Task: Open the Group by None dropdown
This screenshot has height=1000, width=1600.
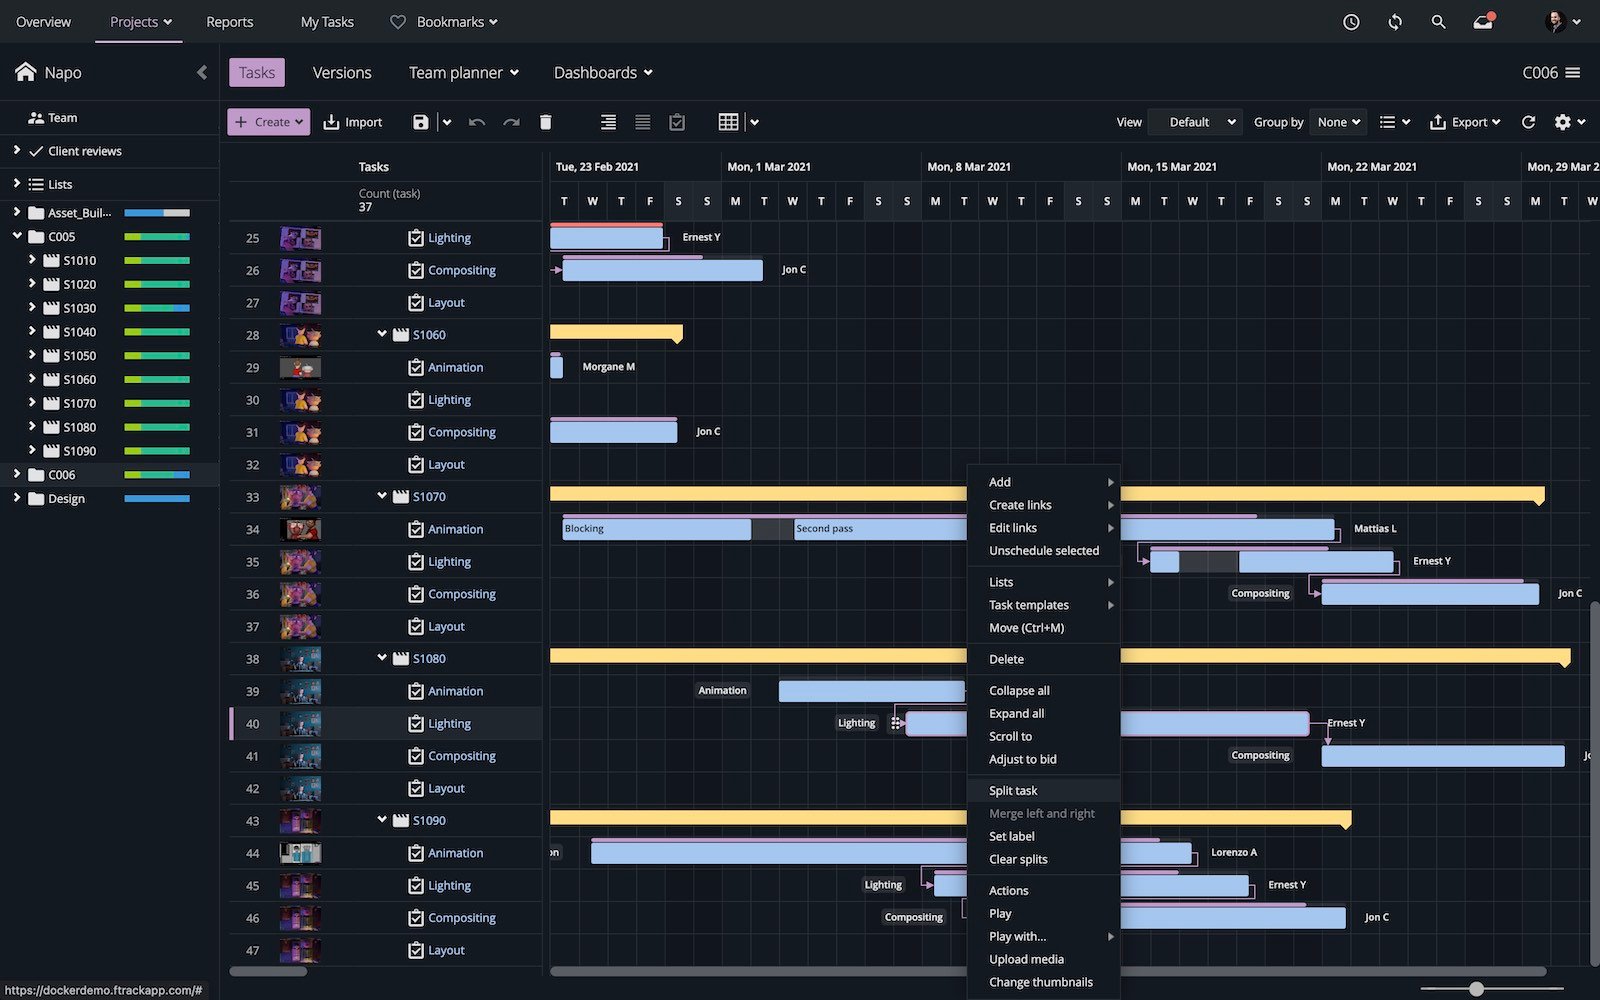Action: 1338,122
